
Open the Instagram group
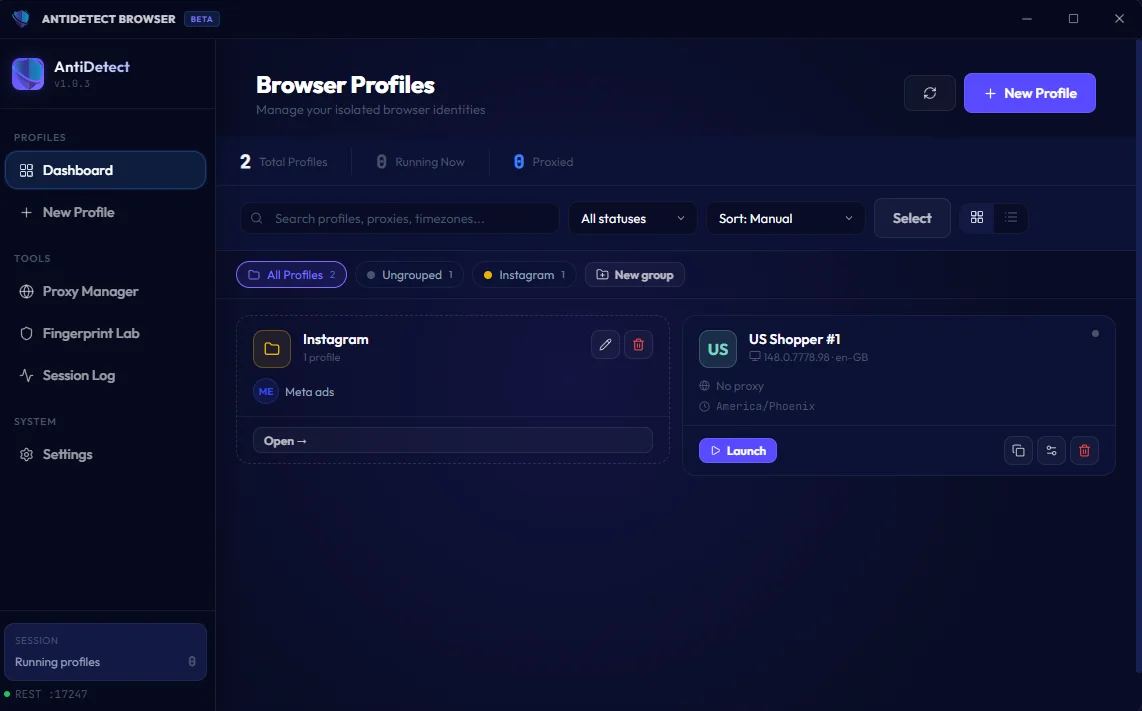(x=452, y=441)
